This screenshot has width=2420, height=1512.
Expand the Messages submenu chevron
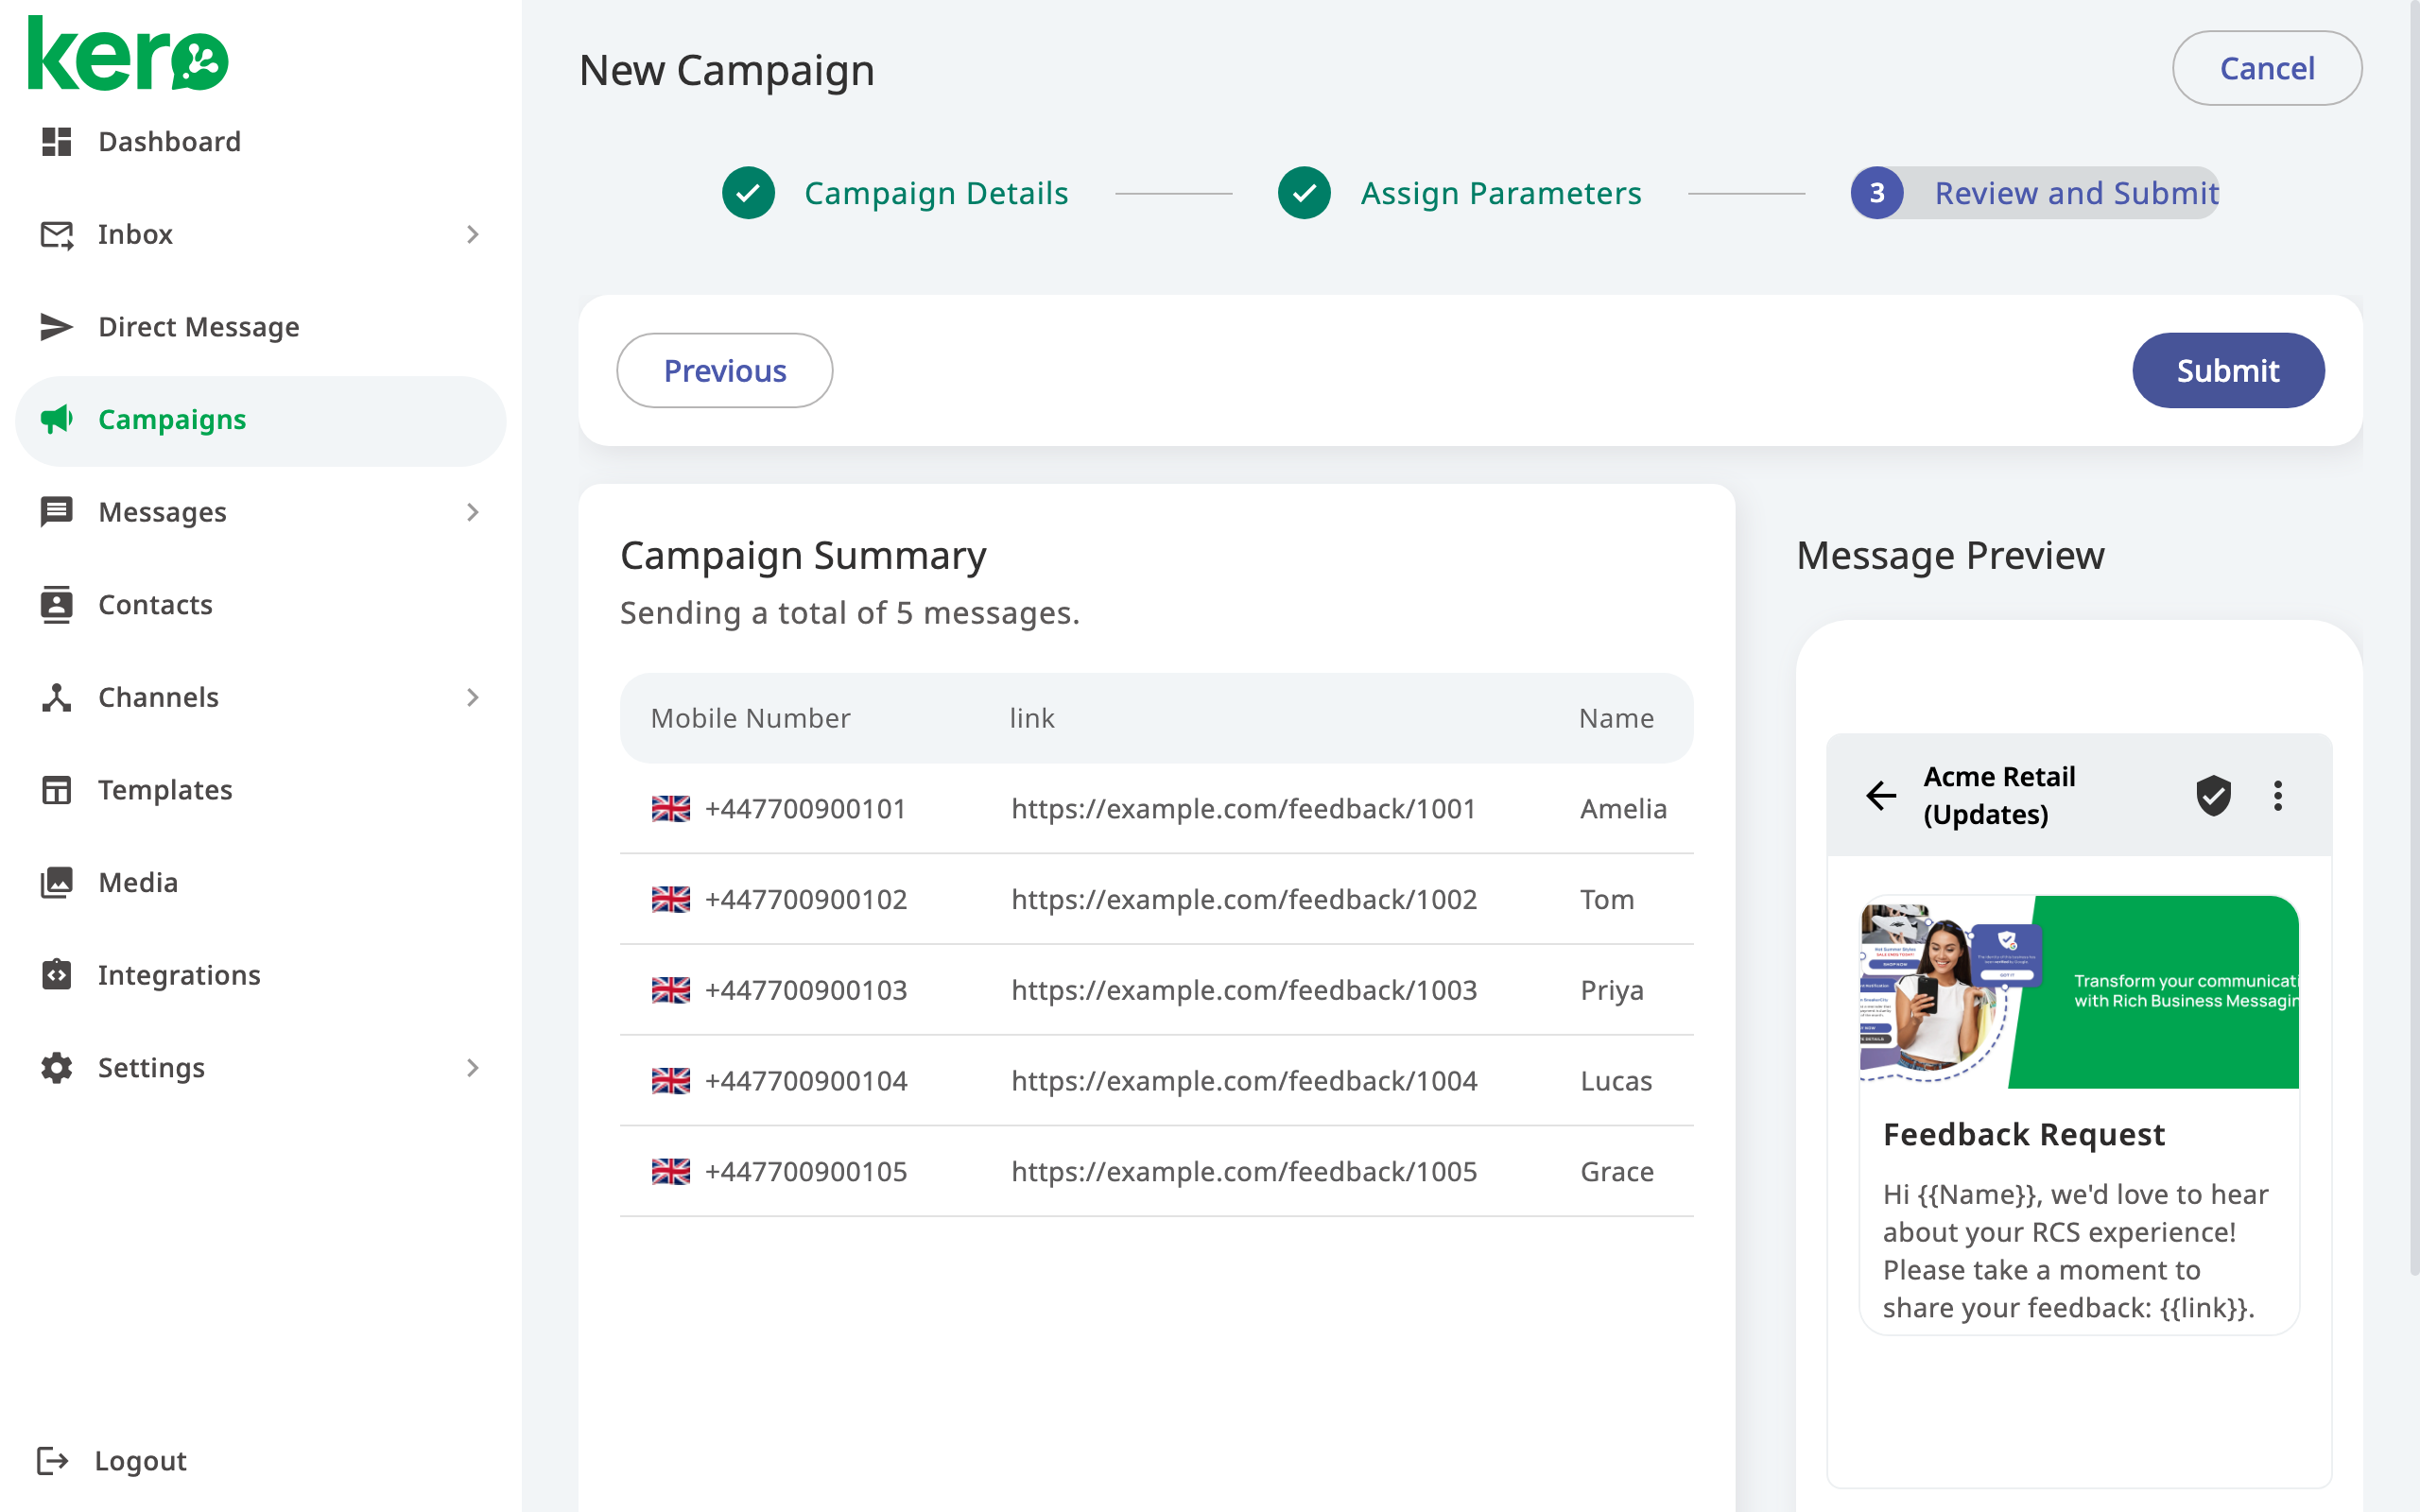point(473,512)
